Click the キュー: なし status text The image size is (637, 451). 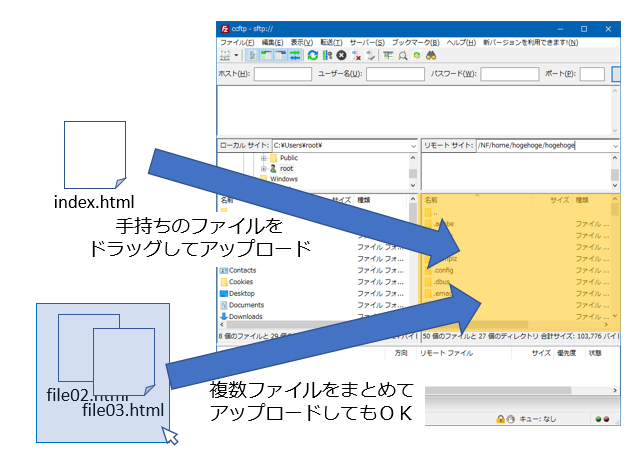coord(537,419)
